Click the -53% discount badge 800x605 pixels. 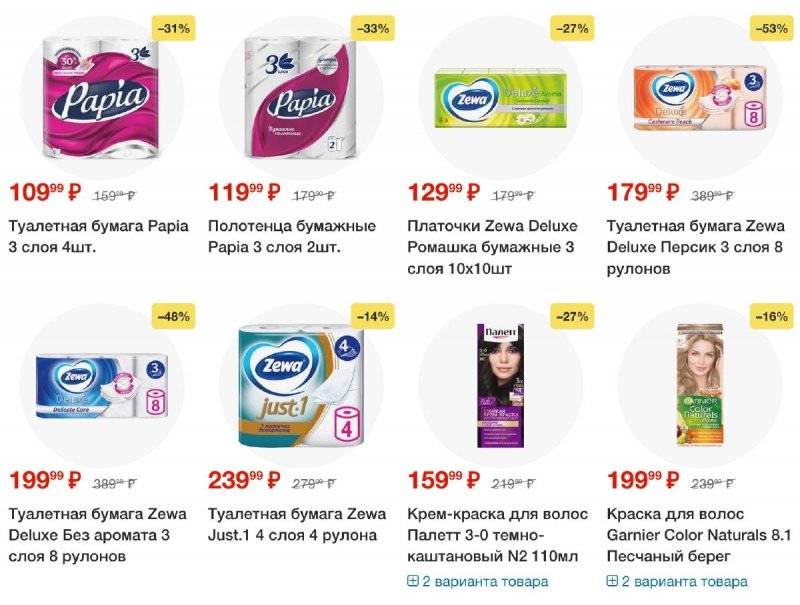point(771,29)
